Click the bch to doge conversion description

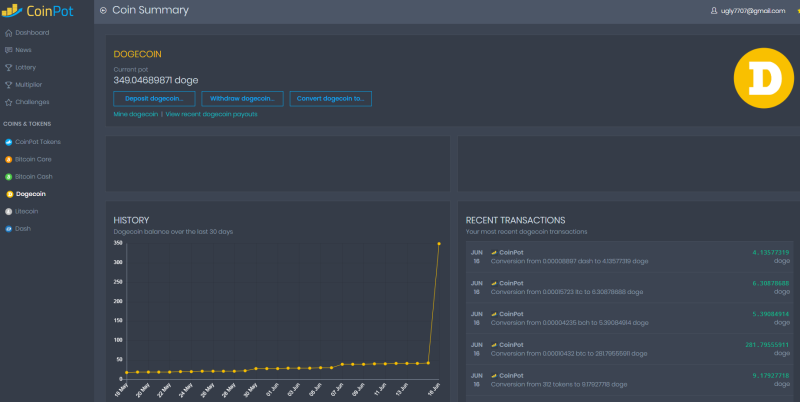(569, 323)
